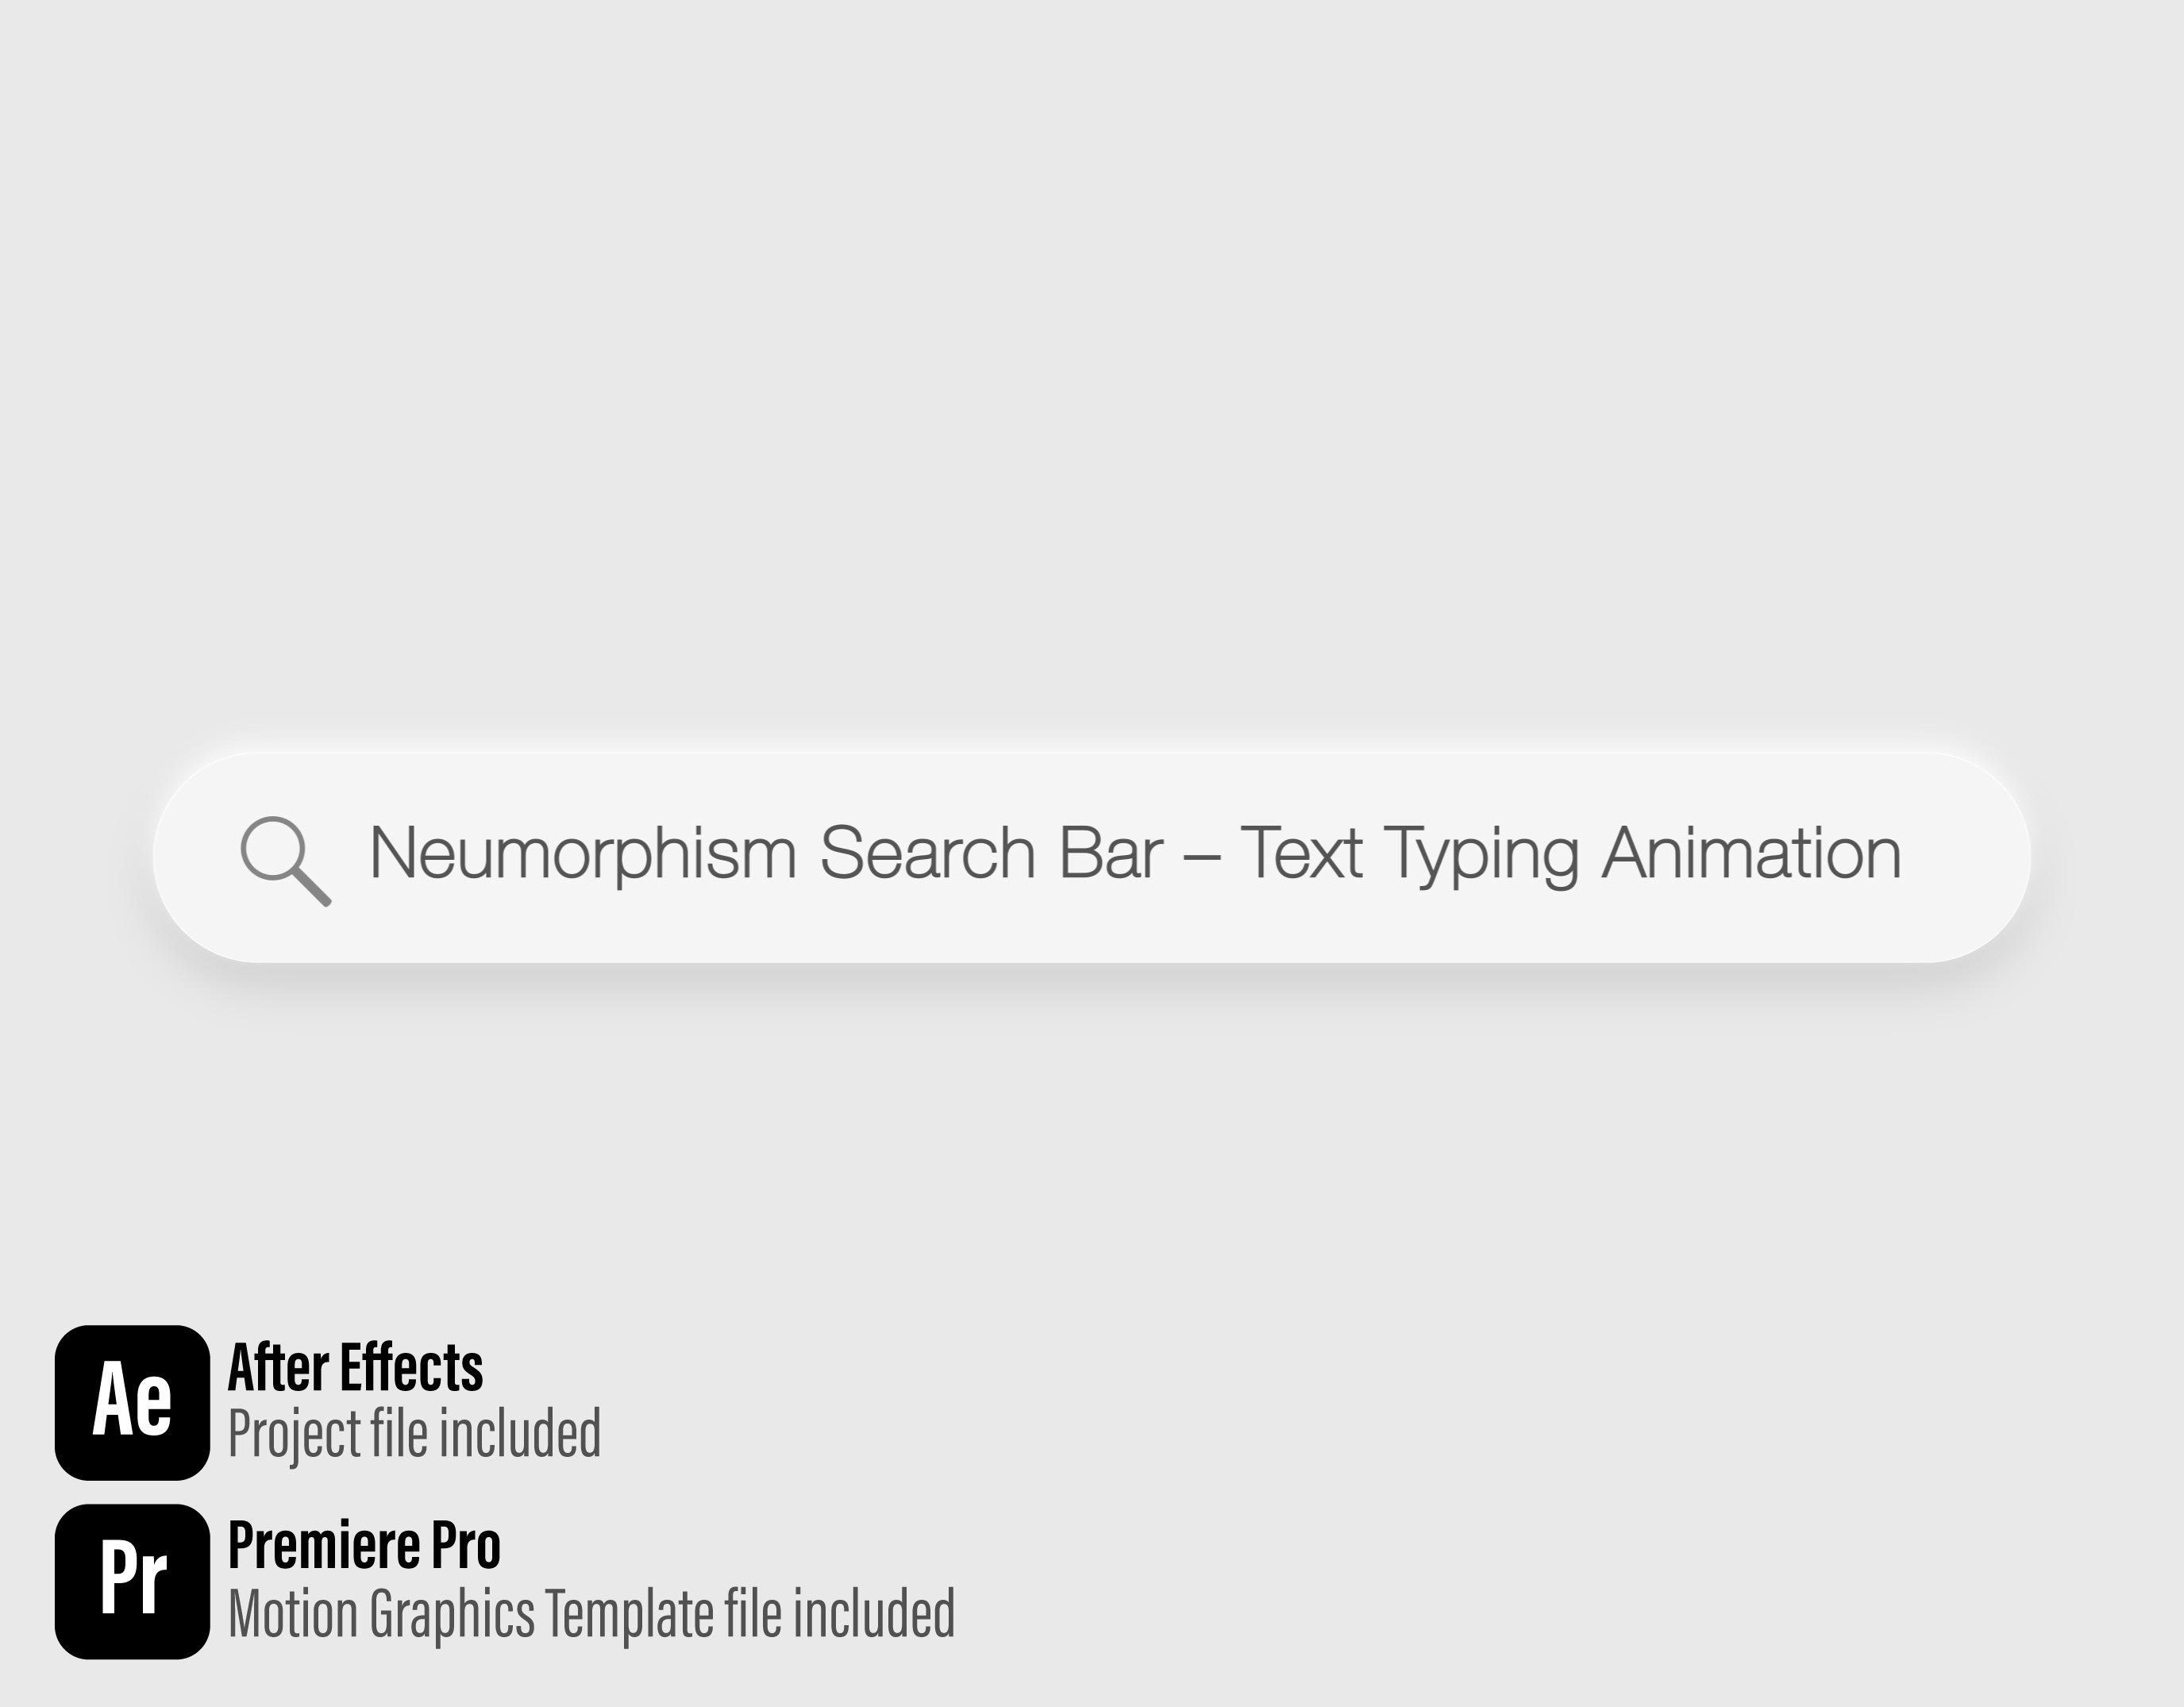Viewport: 2184px width, 1707px height.
Task: Click the word 'Animation' in search bar
Action: (x=1751, y=854)
